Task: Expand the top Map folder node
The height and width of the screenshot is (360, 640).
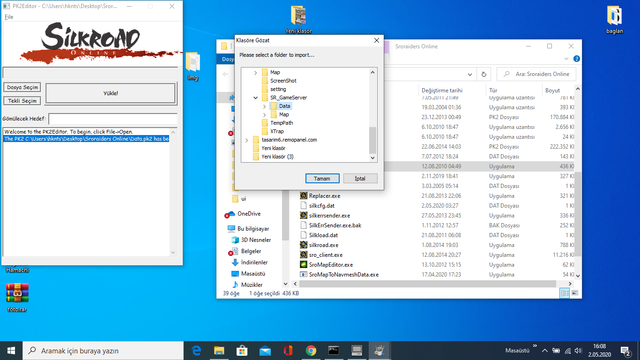Action: (x=256, y=72)
